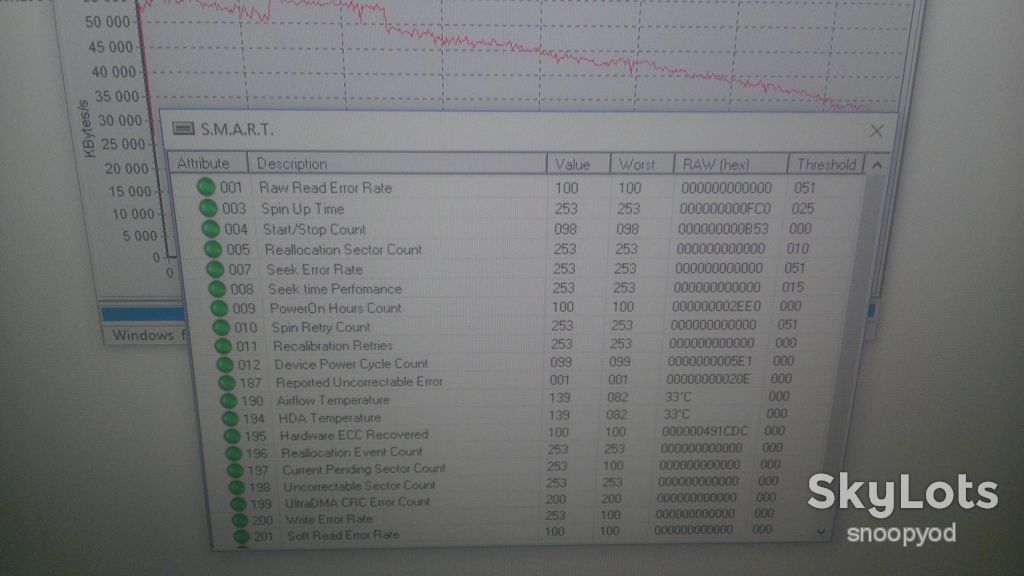Screen dimensions: 1024x576
Task: Click green status icon for Airflow Temperature
Action: click(229, 400)
